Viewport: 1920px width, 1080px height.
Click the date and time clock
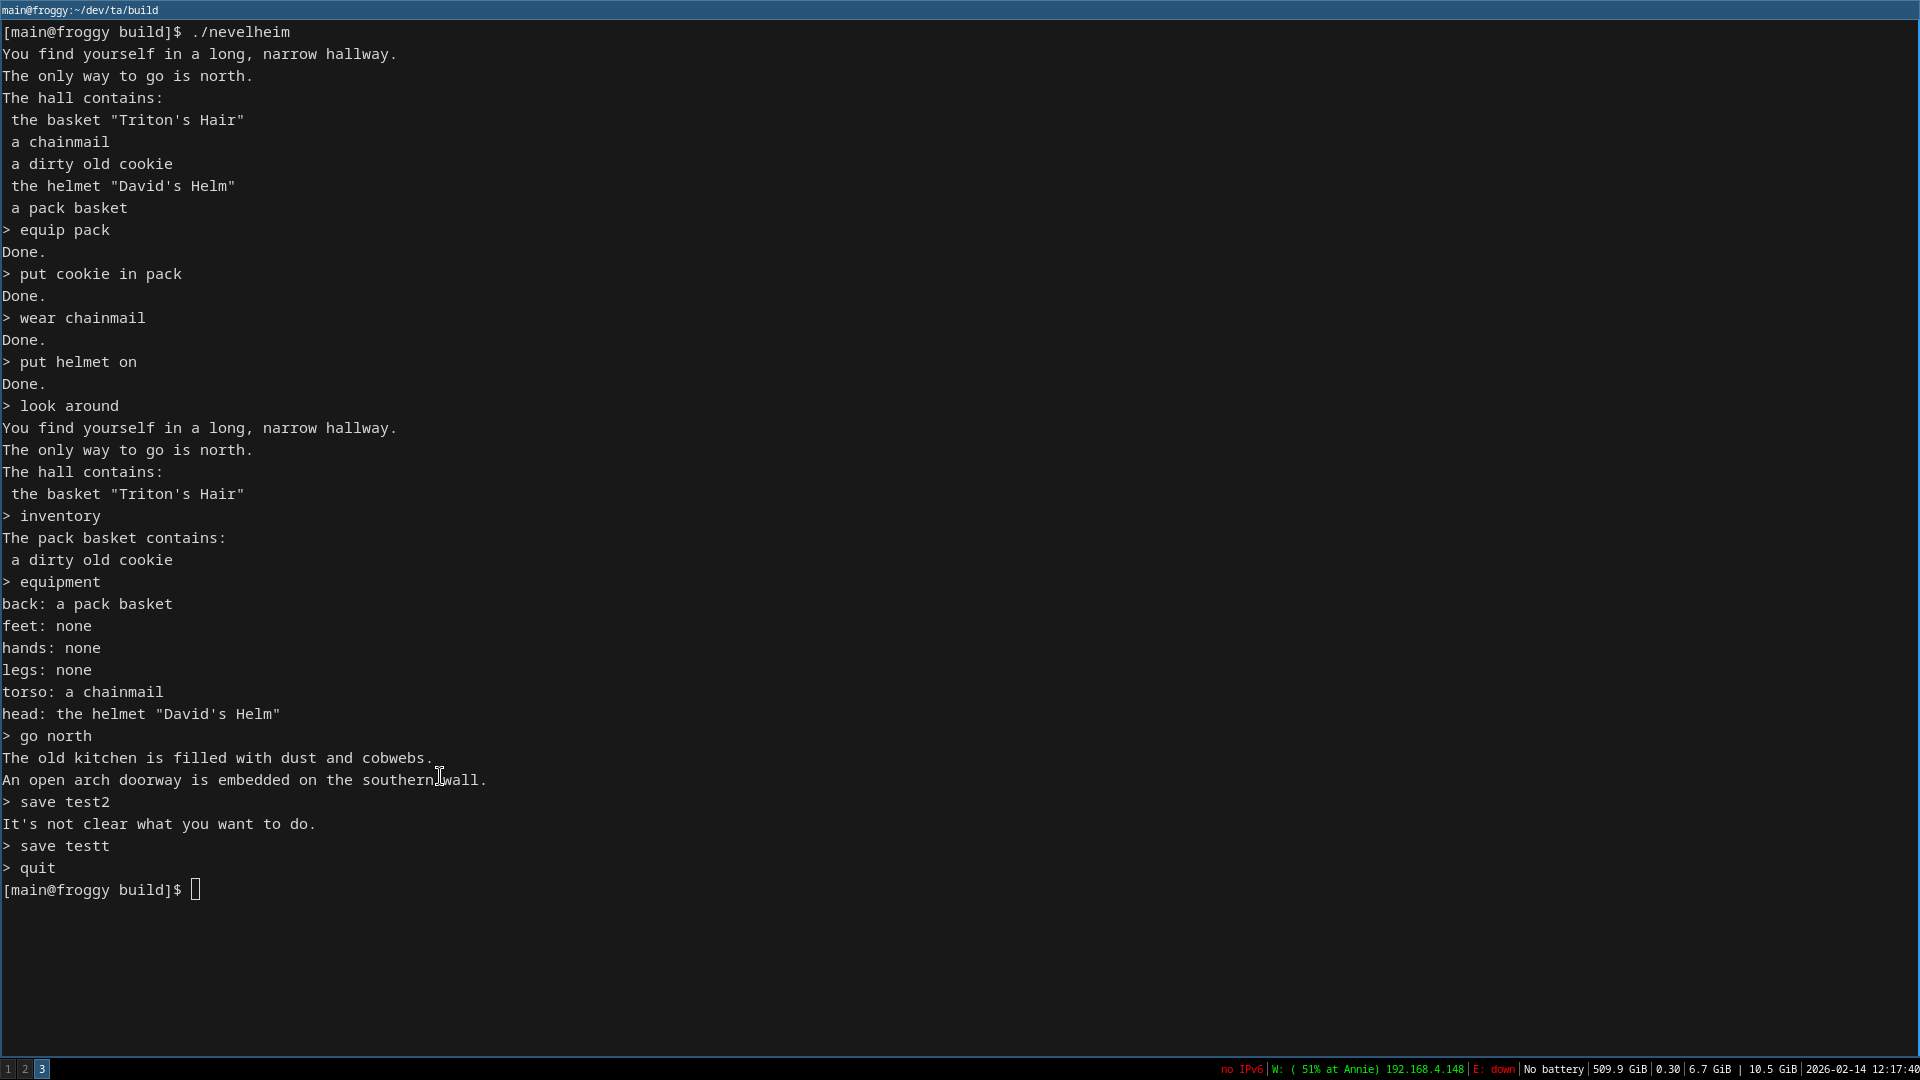(1861, 1069)
